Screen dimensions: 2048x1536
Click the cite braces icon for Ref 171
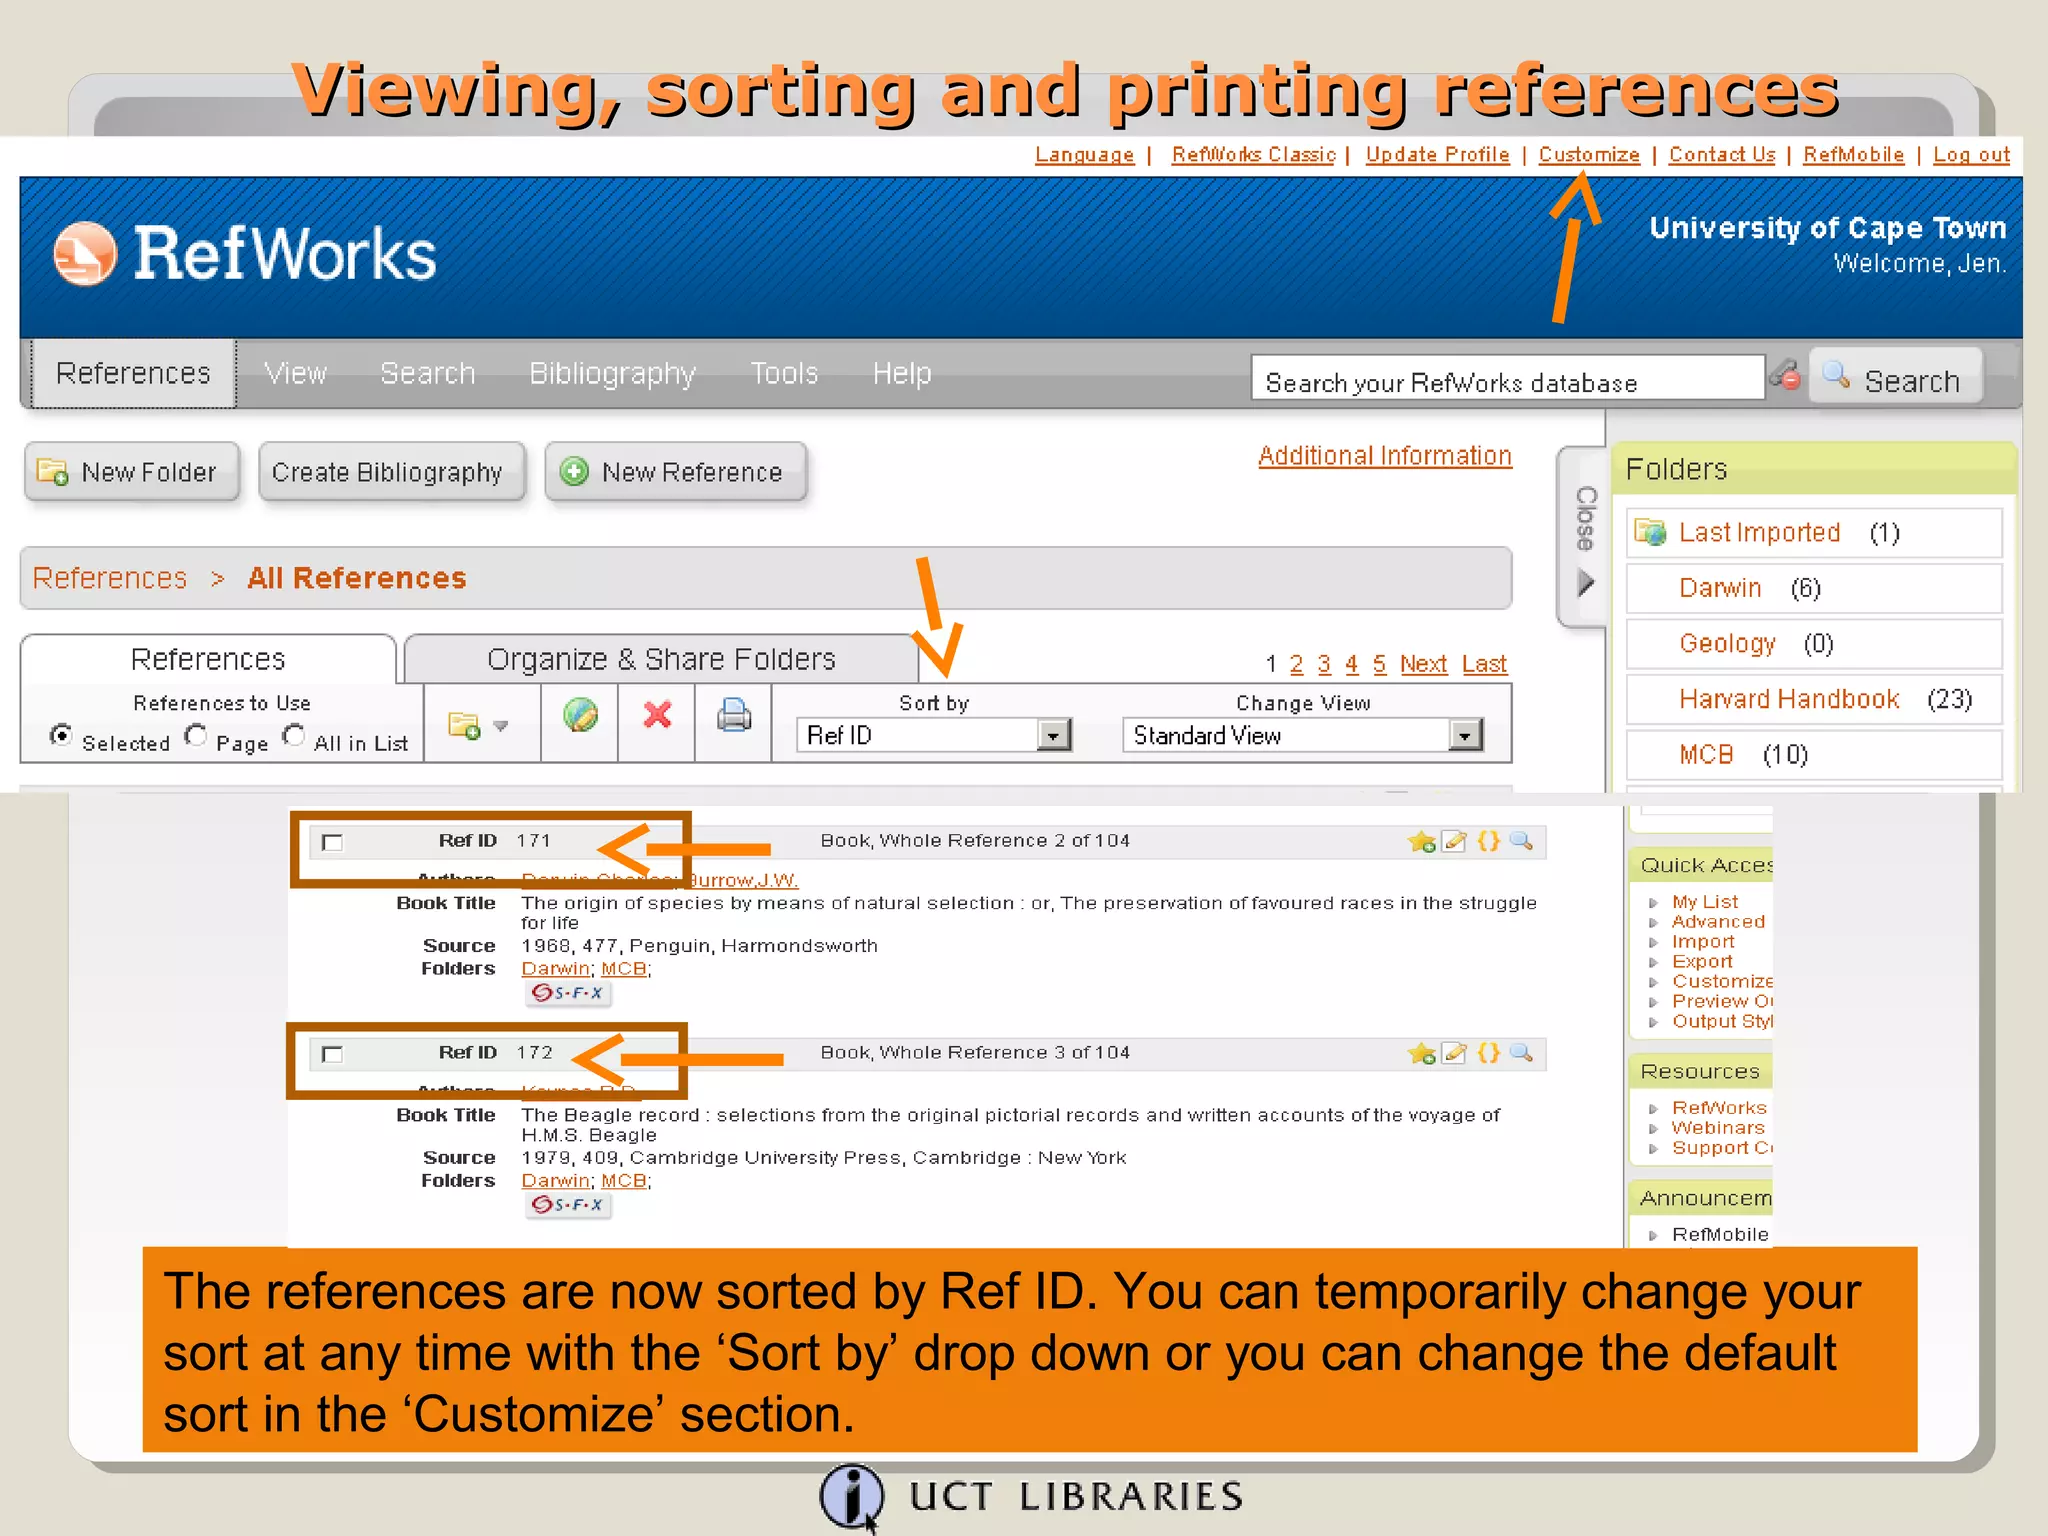[x=1489, y=841]
